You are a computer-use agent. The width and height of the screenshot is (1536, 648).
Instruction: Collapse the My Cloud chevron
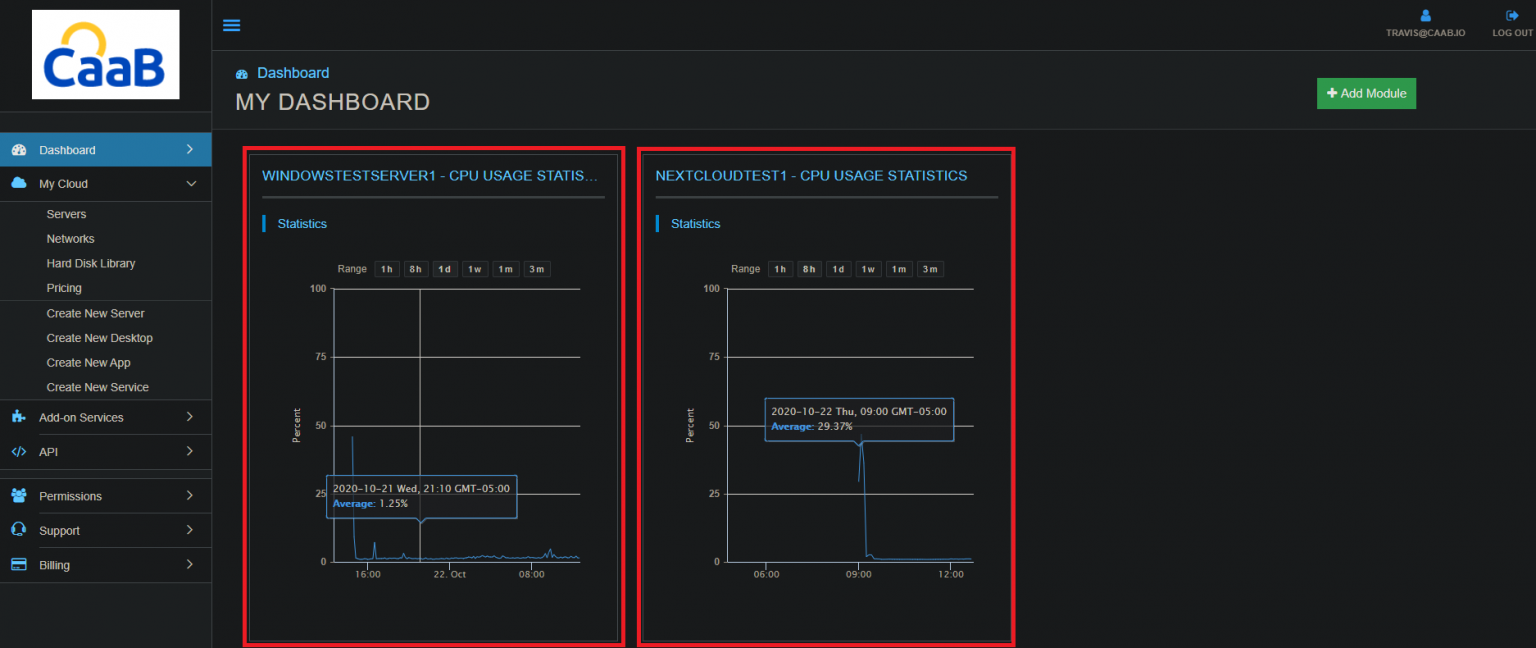click(191, 184)
